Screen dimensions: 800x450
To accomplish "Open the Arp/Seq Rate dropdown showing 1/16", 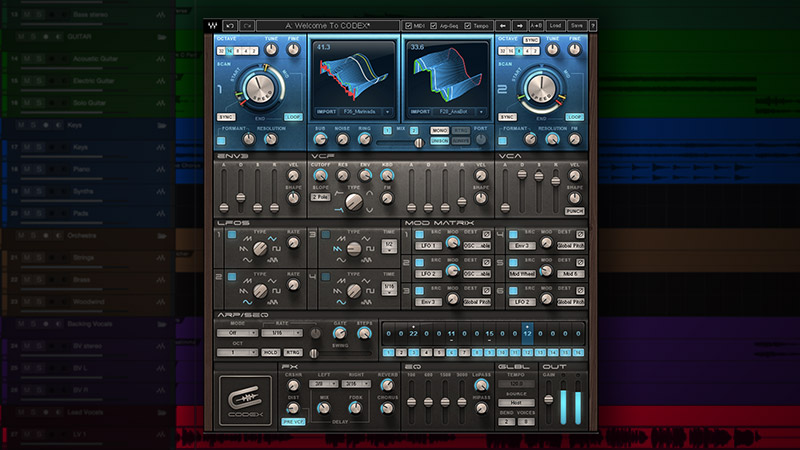I will 282,333.
